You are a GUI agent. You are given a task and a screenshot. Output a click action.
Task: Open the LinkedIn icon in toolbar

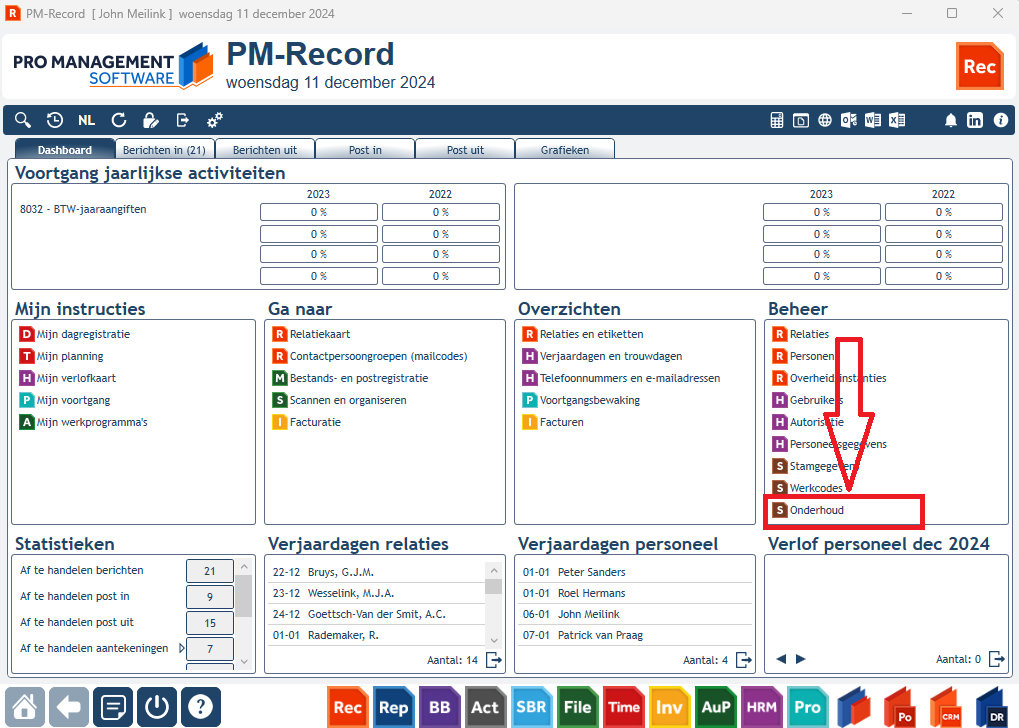975,120
